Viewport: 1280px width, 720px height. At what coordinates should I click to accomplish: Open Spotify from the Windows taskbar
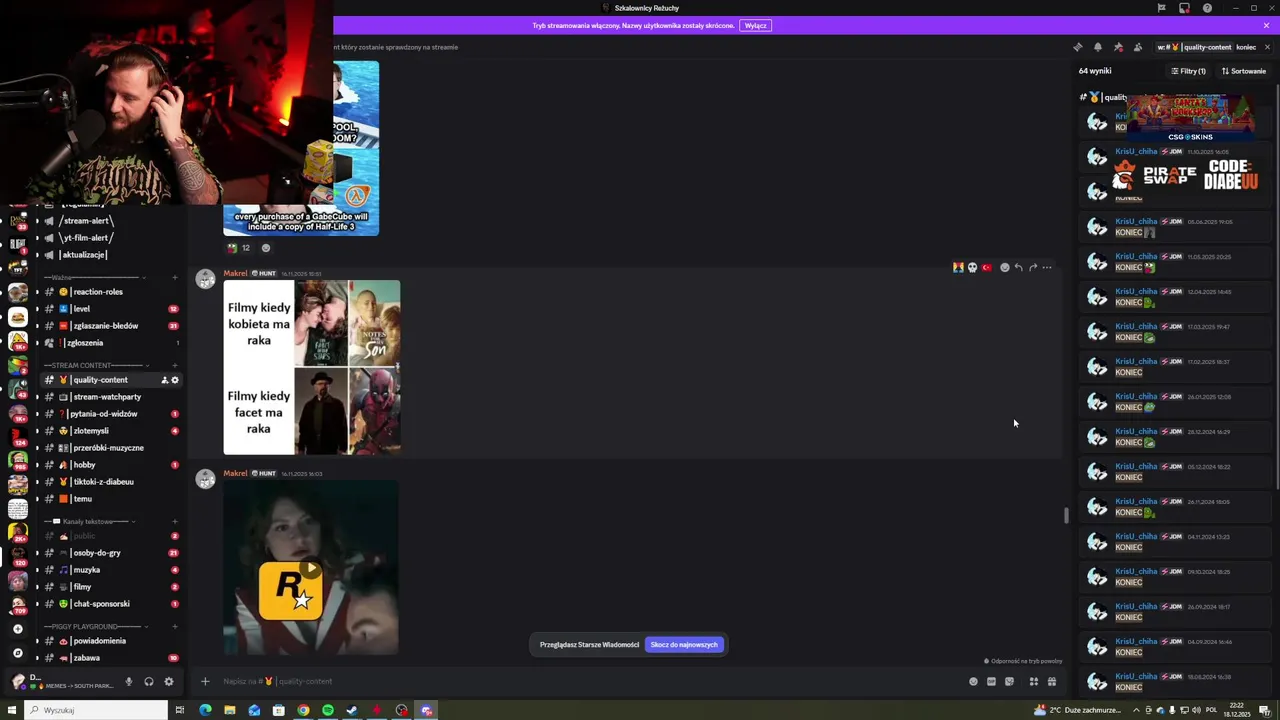327,710
